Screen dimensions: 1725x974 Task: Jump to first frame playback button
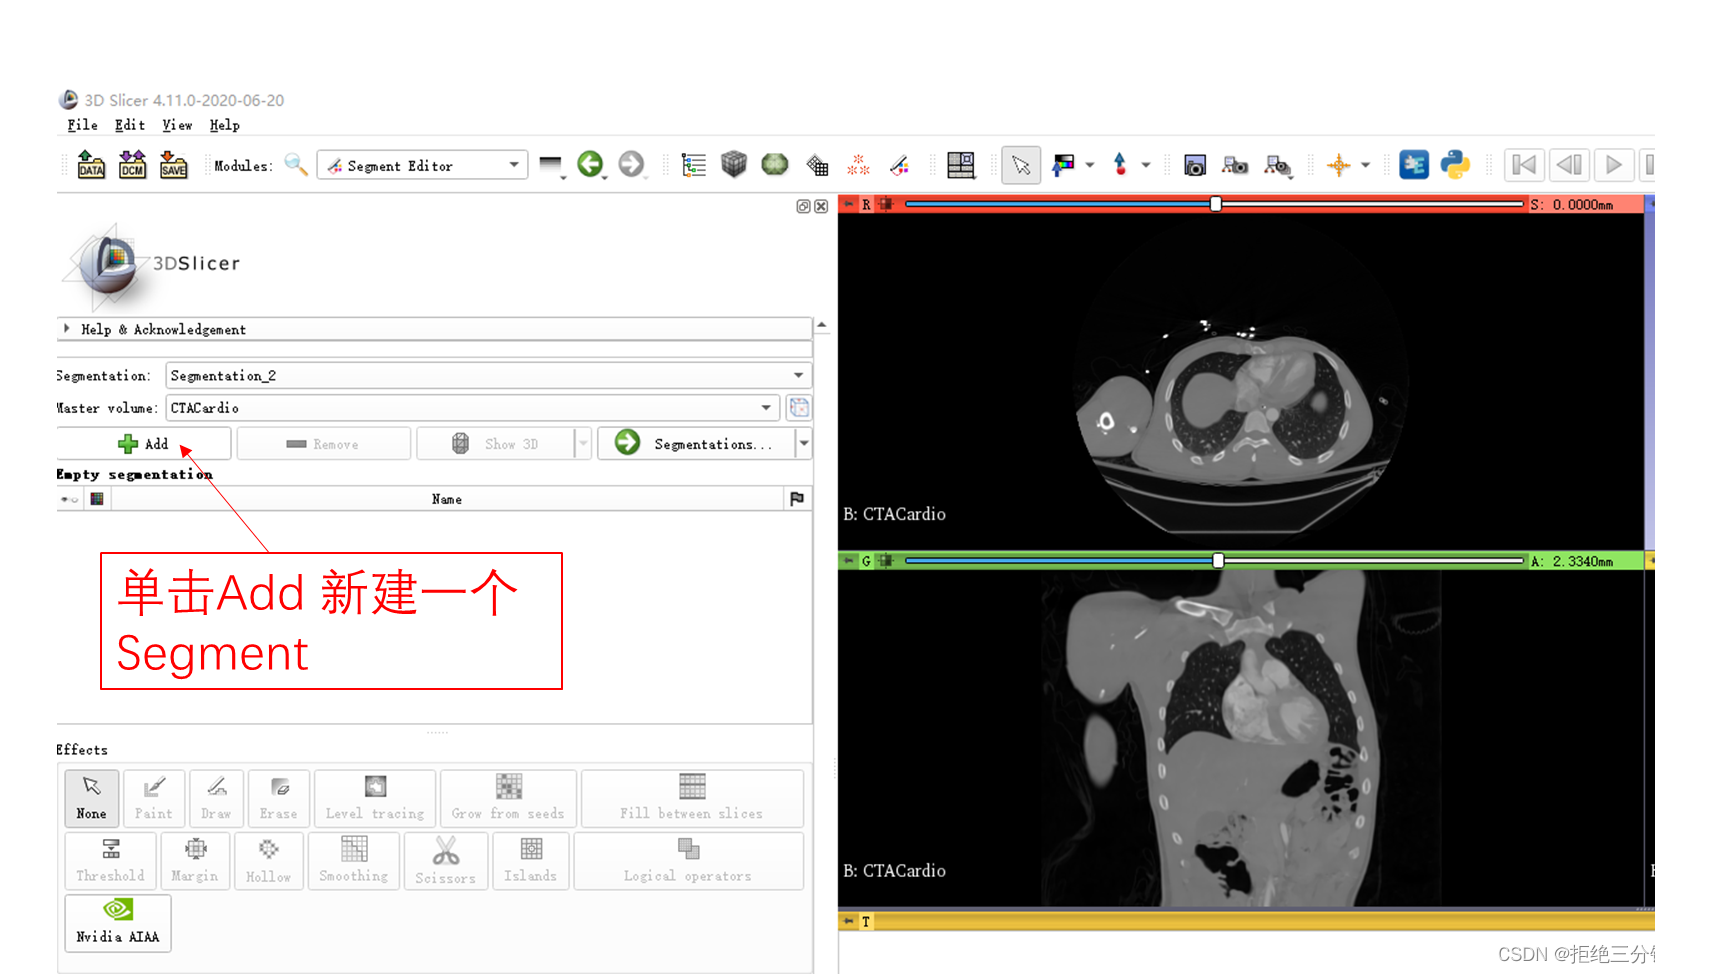tap(1524, 165)
